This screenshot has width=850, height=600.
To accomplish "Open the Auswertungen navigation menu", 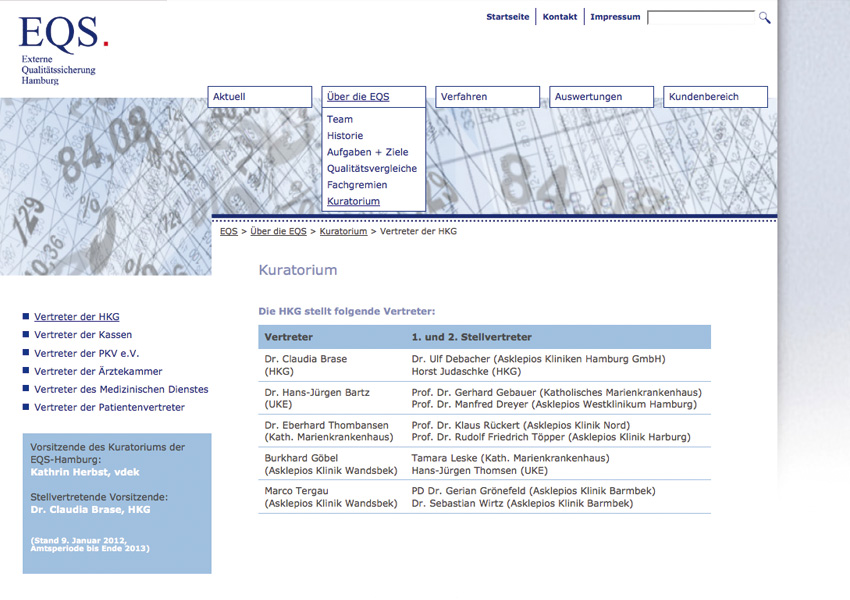I will pos(601,97).
